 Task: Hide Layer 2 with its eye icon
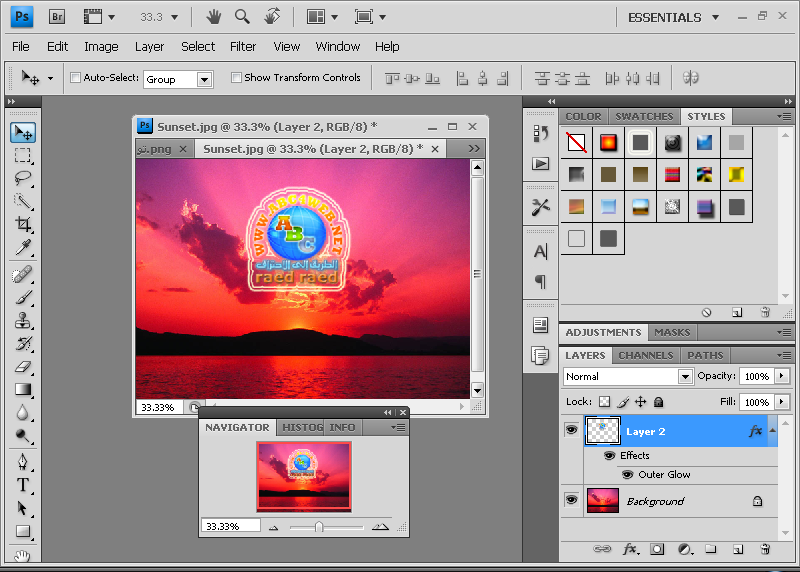click(x=571, y=430)
